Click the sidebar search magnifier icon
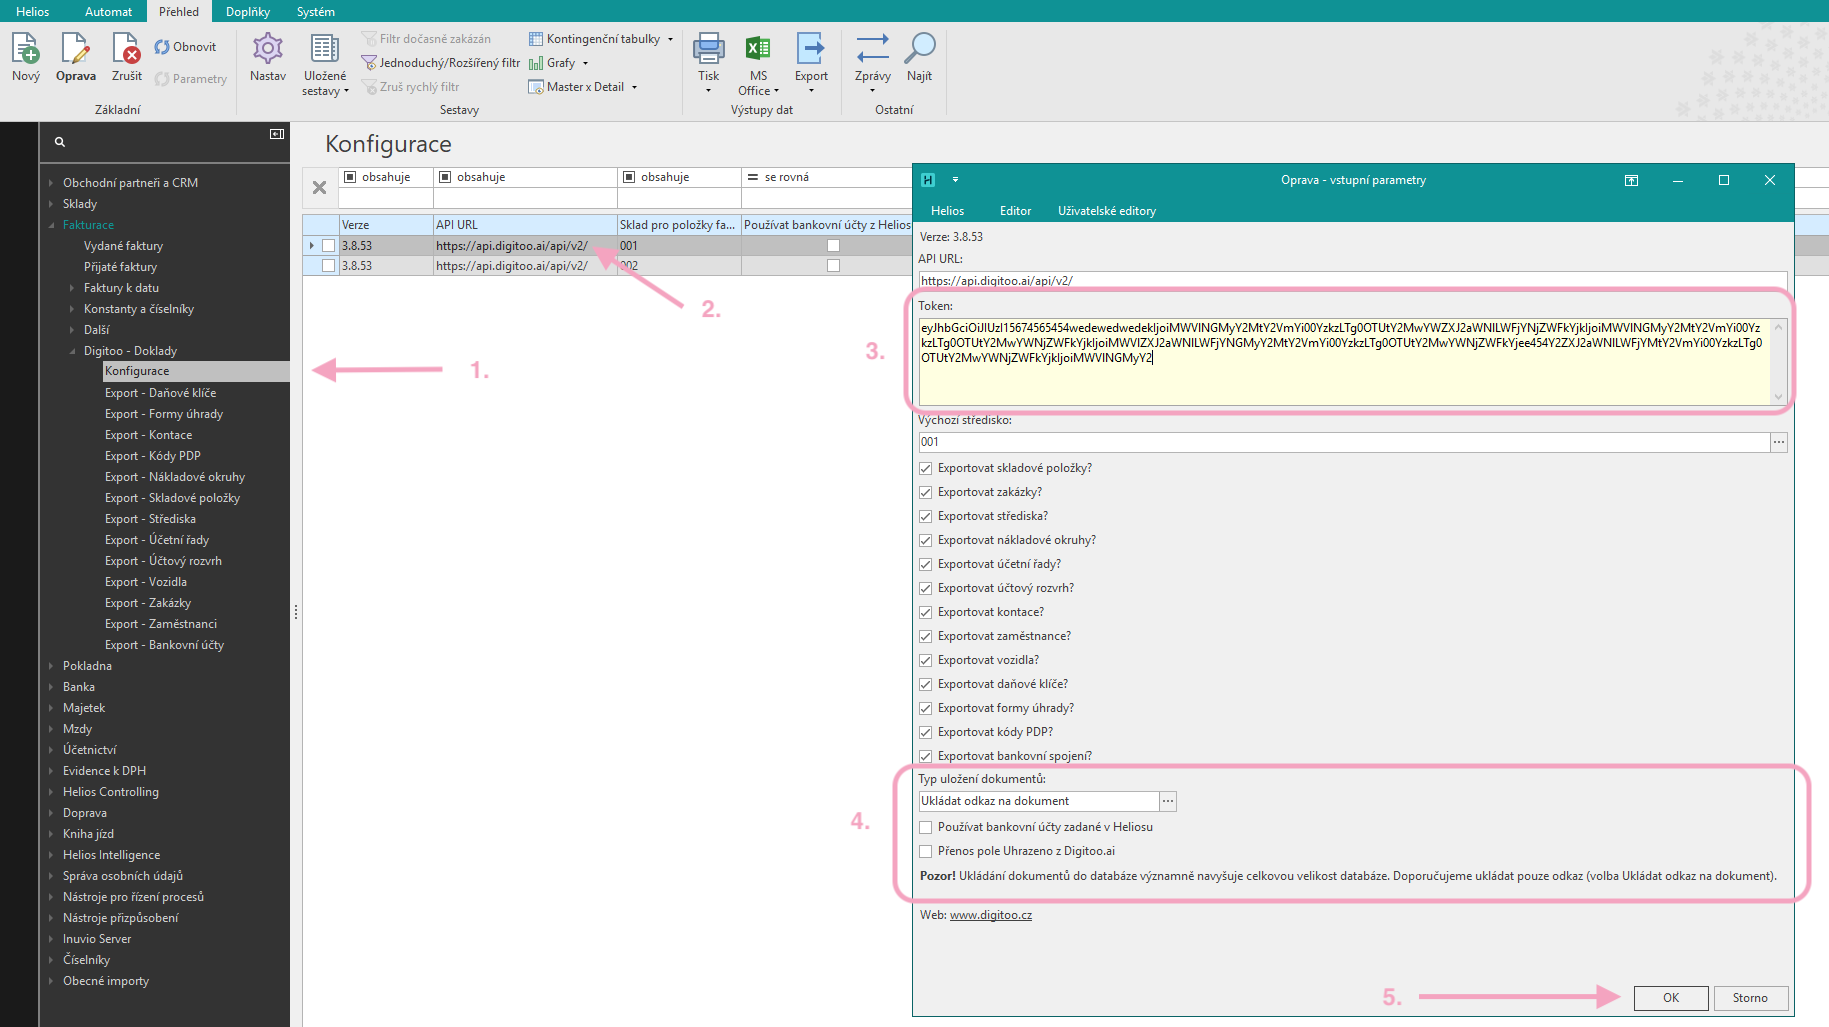This screenshot has width=1829, height=1027. click(60, 142)
